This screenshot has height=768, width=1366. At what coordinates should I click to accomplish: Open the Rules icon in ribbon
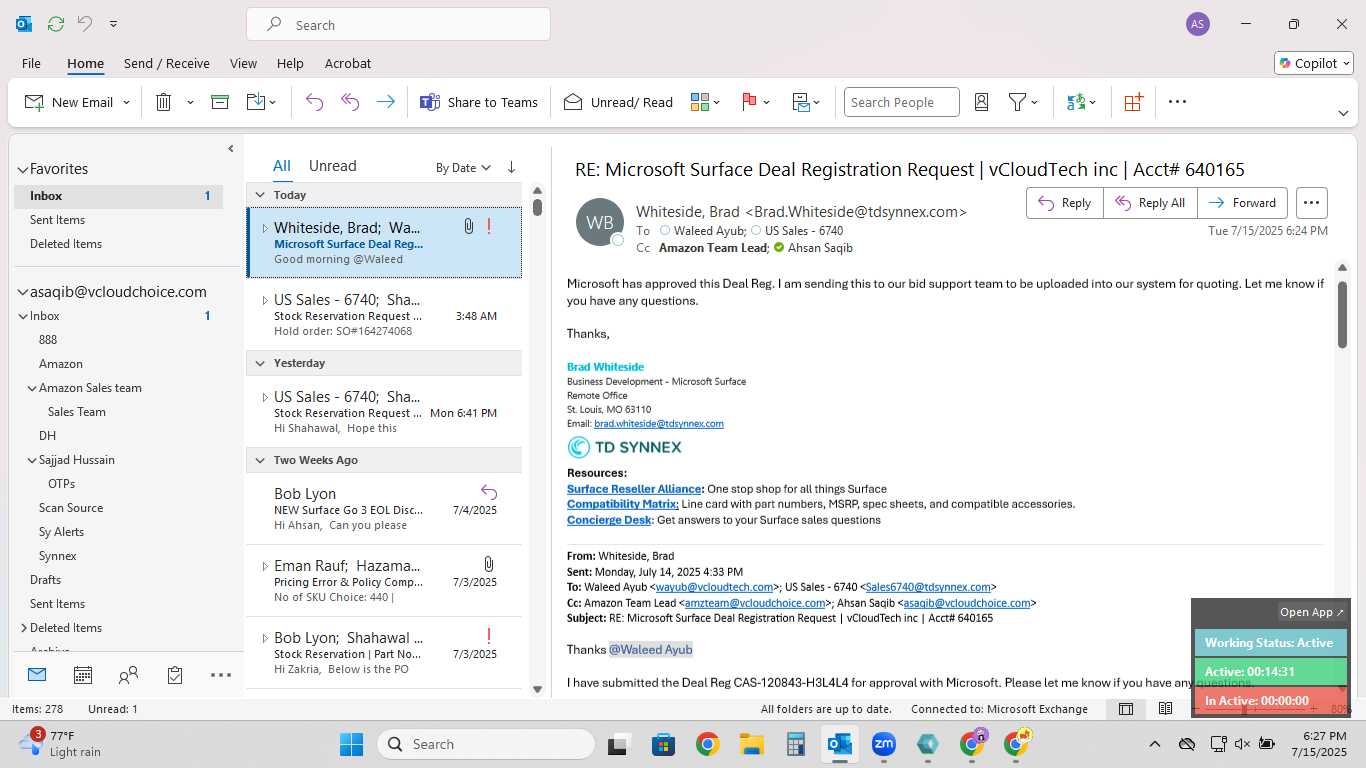pyautogui.click(x=800, y=102)
